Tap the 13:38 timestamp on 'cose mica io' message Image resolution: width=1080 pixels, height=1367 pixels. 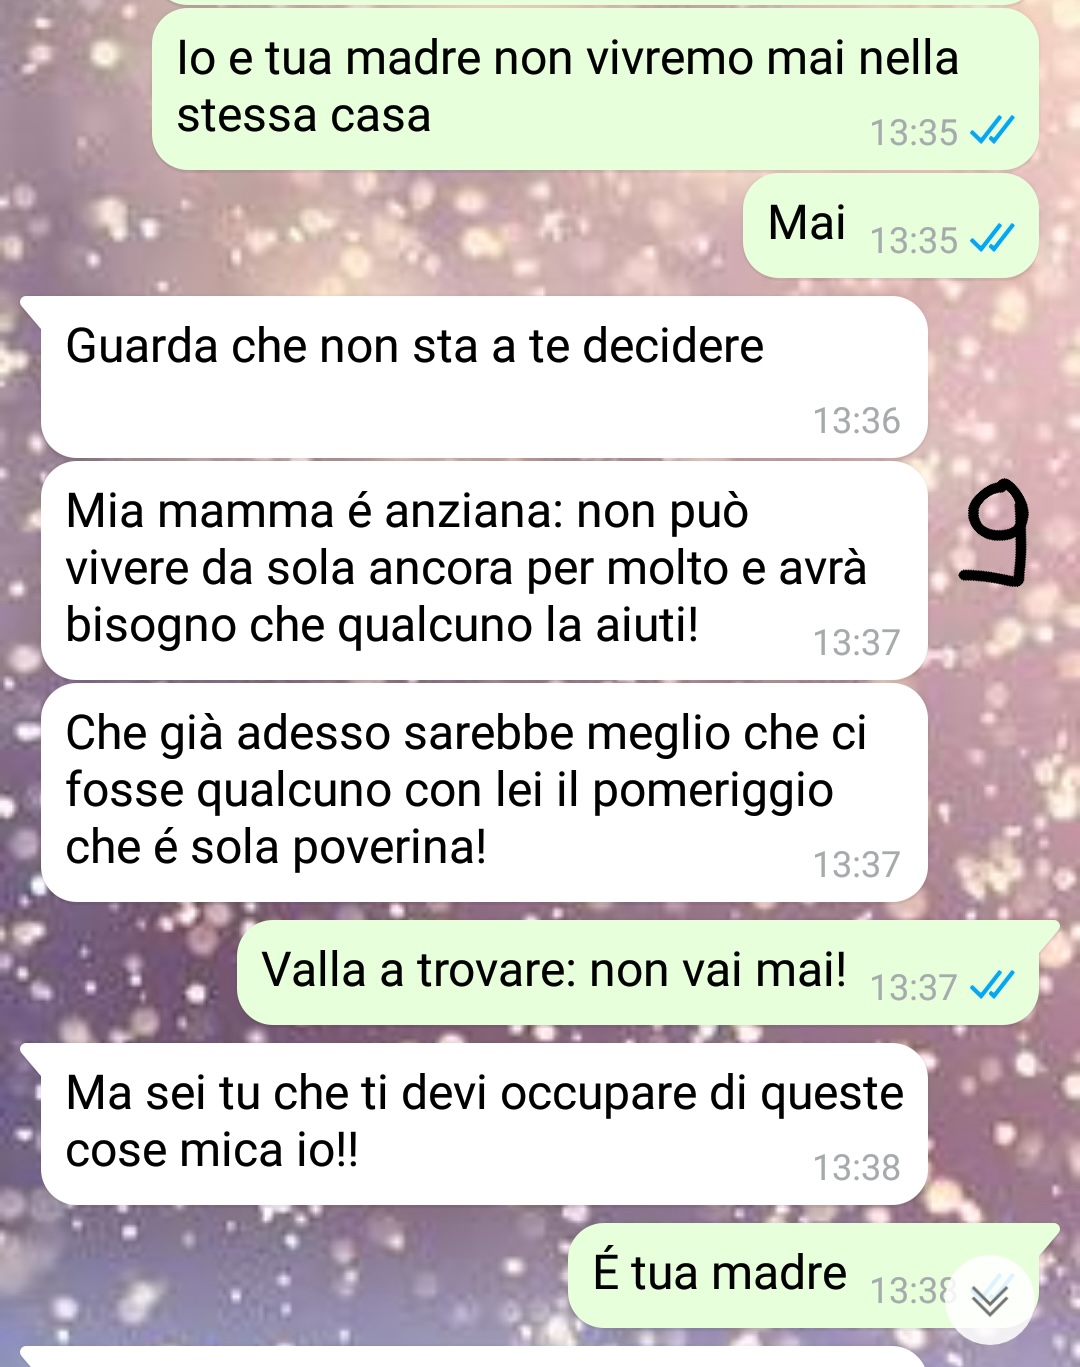856,1167
